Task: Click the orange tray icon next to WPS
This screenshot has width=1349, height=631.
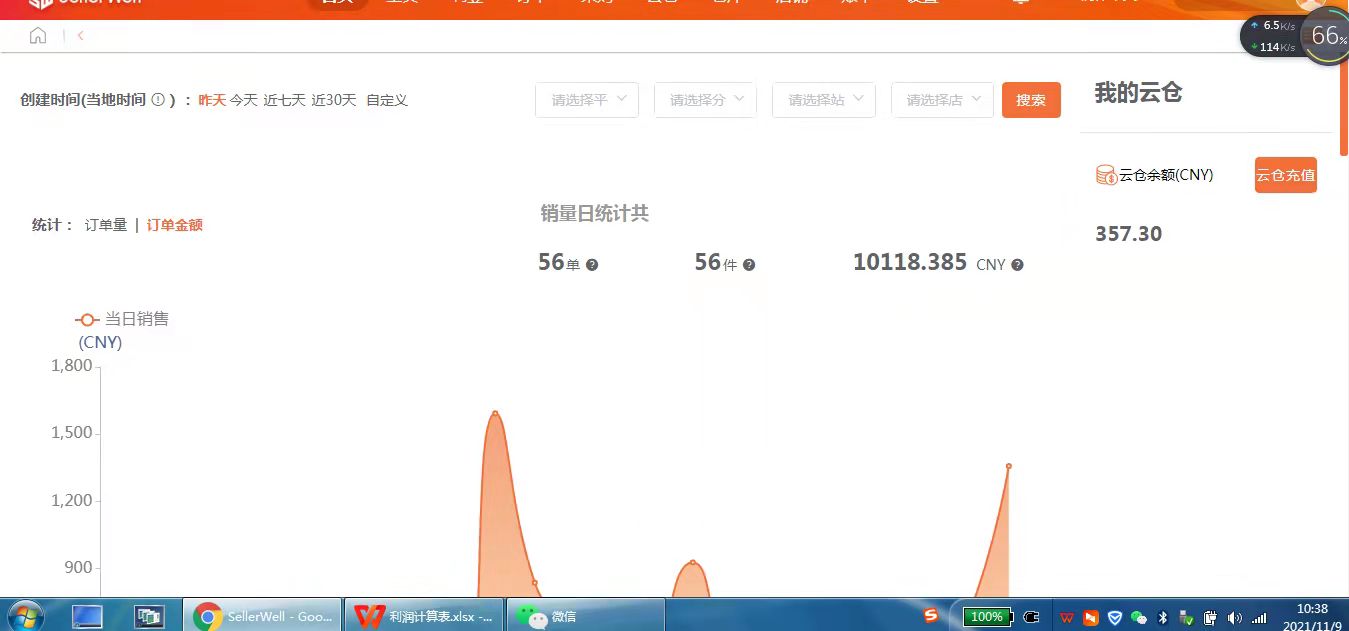Action: [x=1091, y=618]
